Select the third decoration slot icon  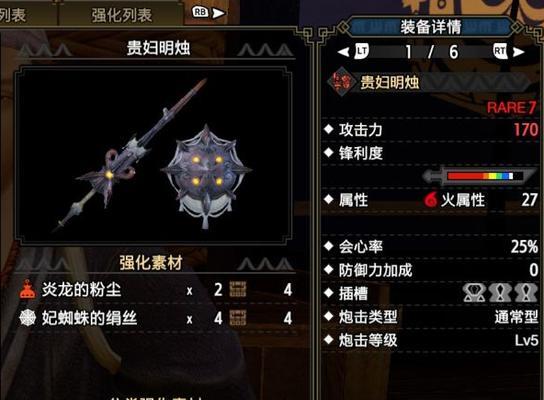coord(526,292)
